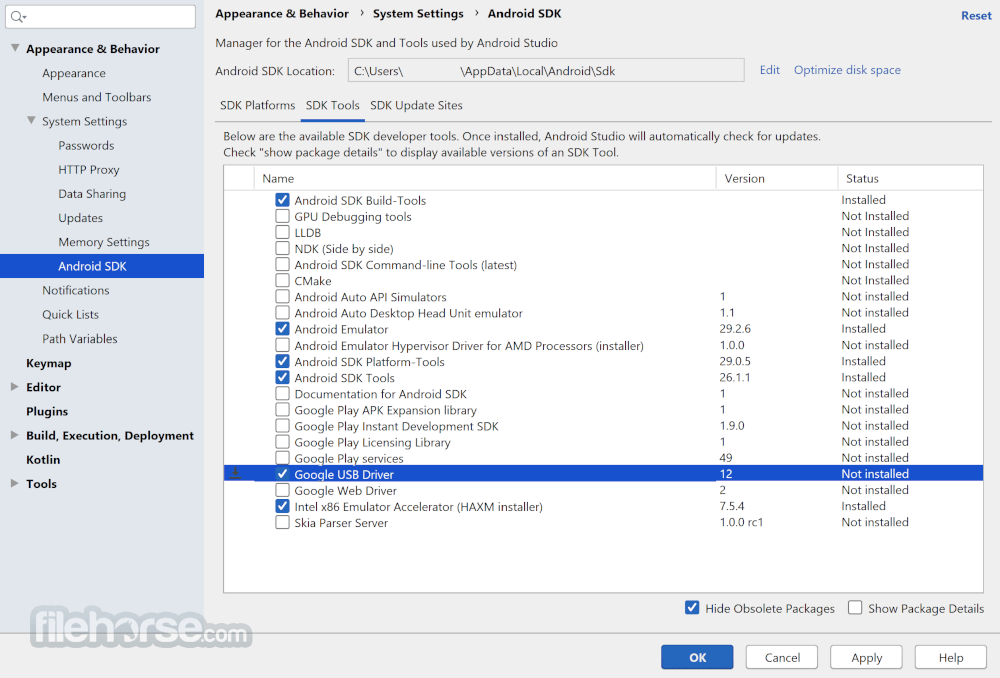1000x678 pixels.
Task: Select Google Play APK Expansion library row
Action: [x=603, y=410]
